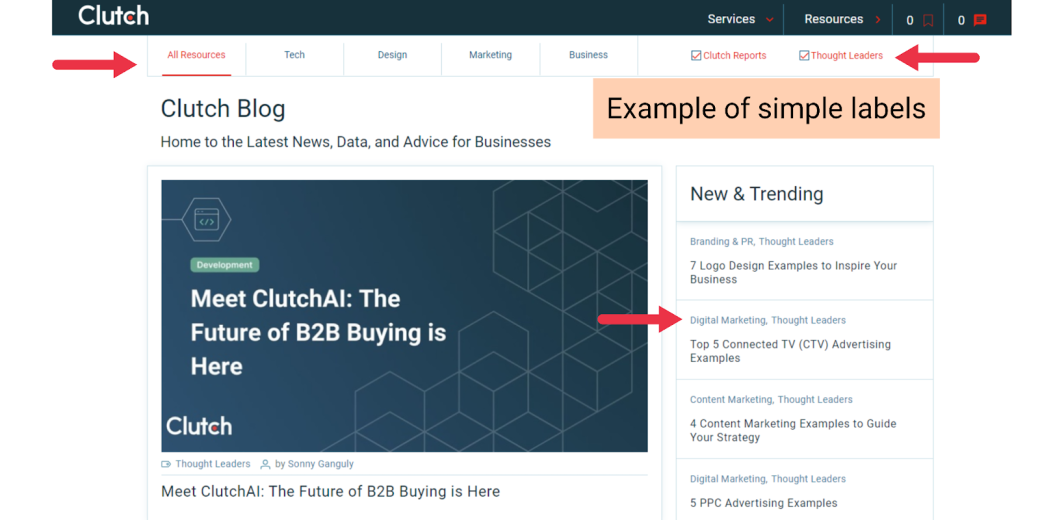
Task: Open the bookmarks icon in header
Action: click(x=928, y=20)
